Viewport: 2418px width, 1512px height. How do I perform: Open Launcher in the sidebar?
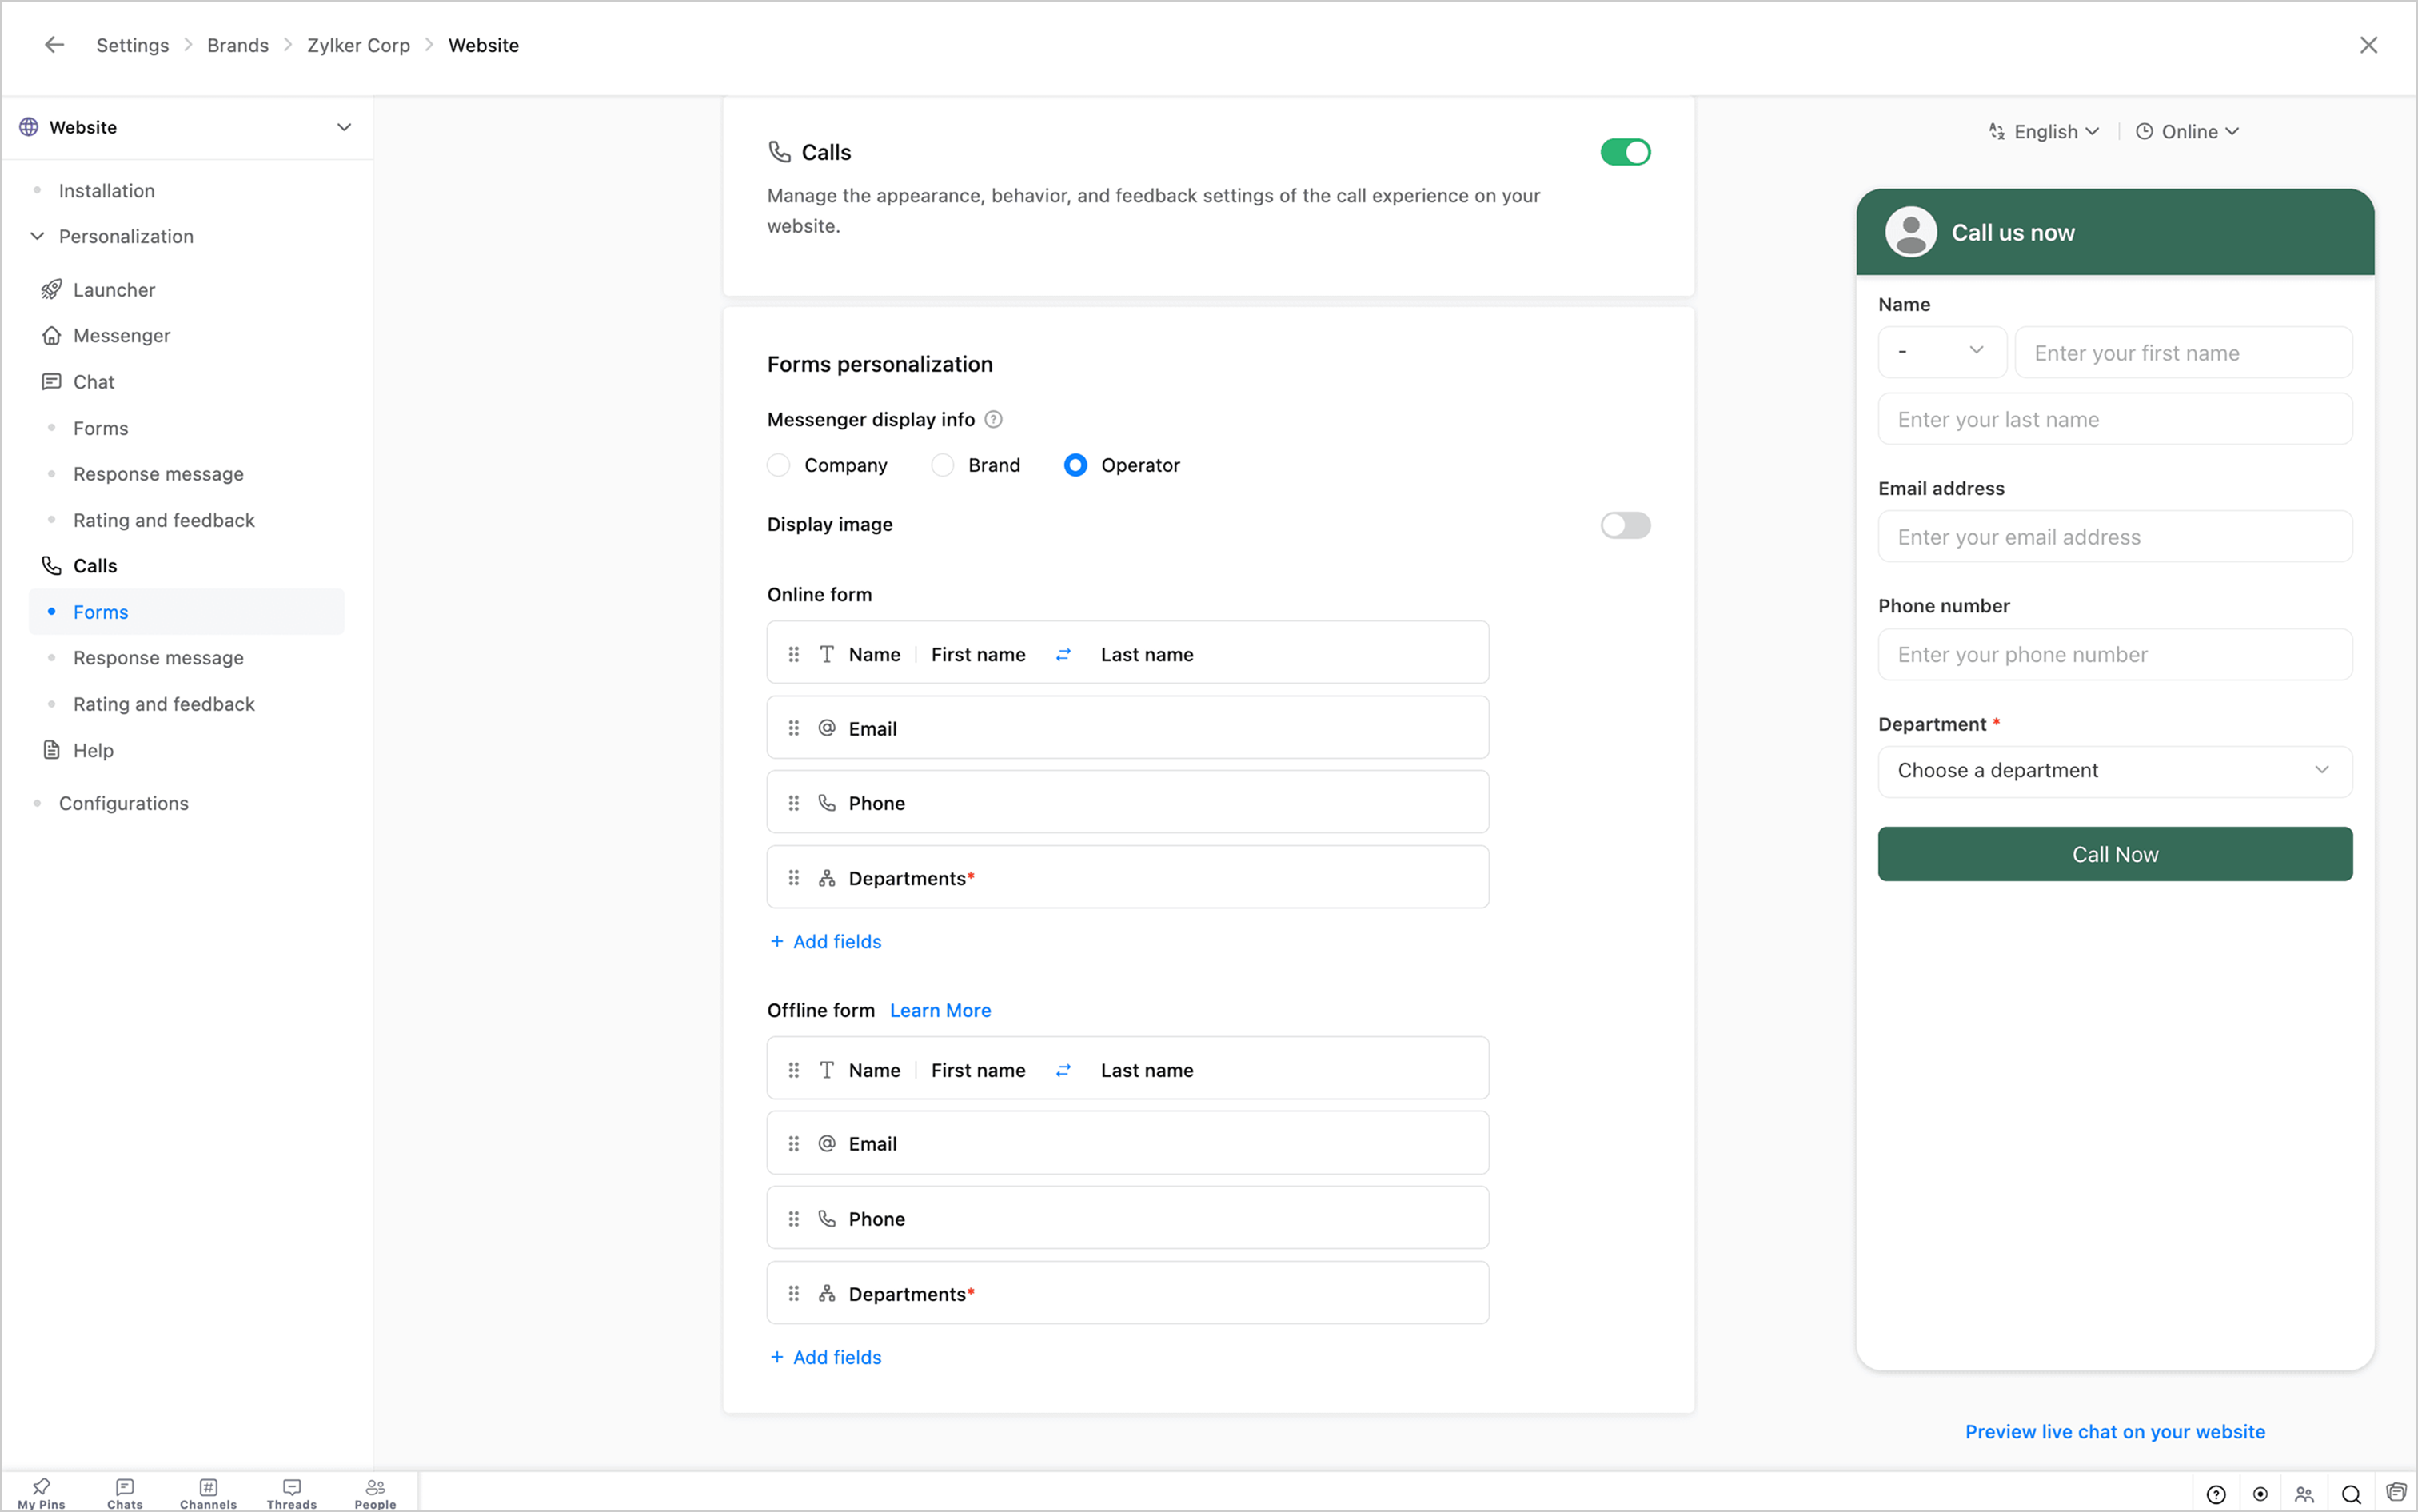[114, 290]
